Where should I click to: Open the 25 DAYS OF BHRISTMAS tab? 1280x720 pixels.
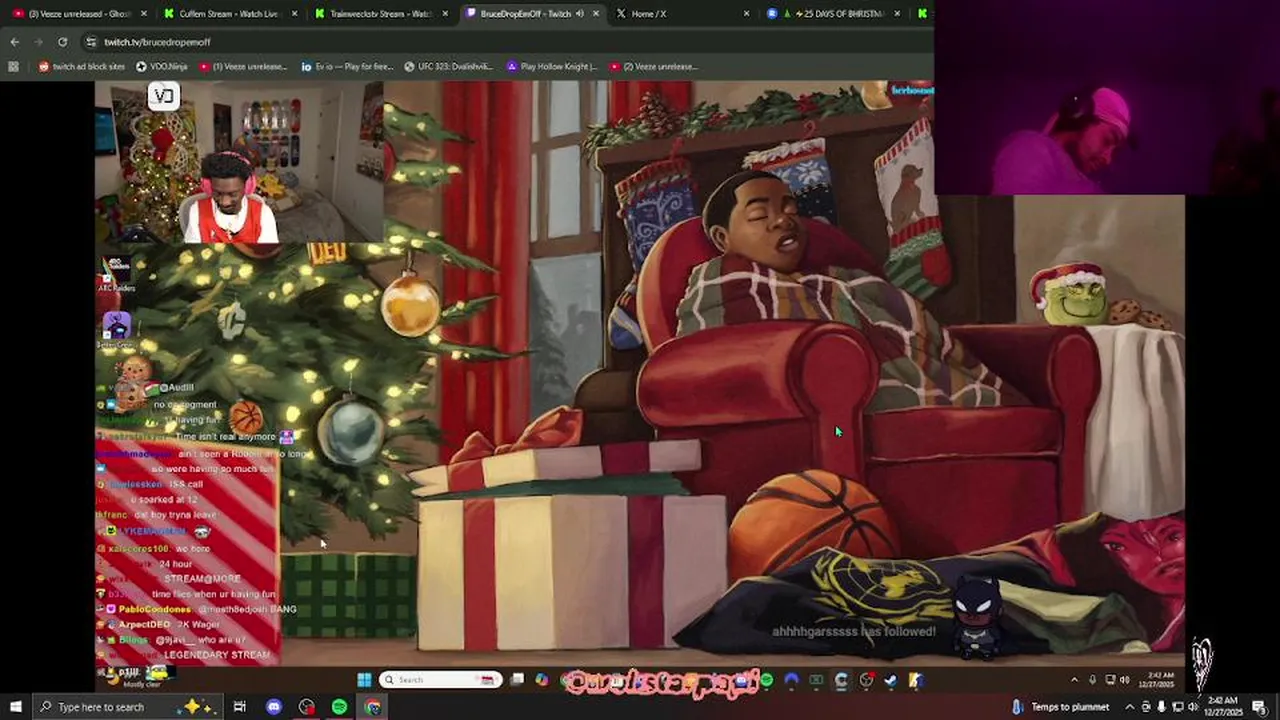pos(833,14)
